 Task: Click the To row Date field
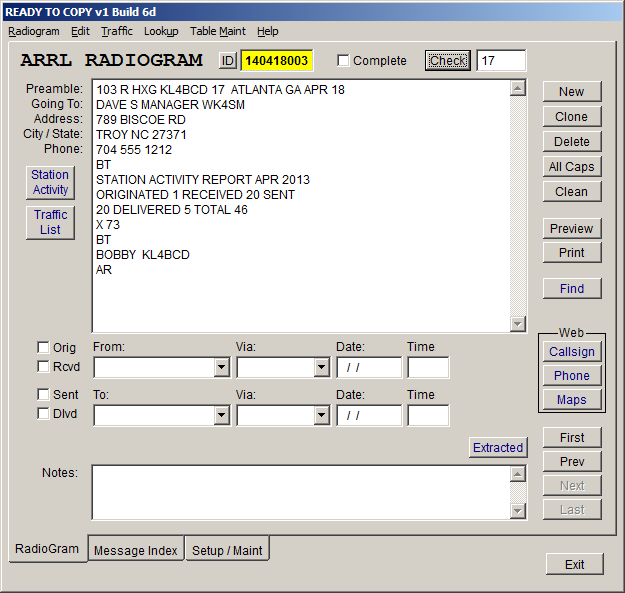click(x=369, y=416)
